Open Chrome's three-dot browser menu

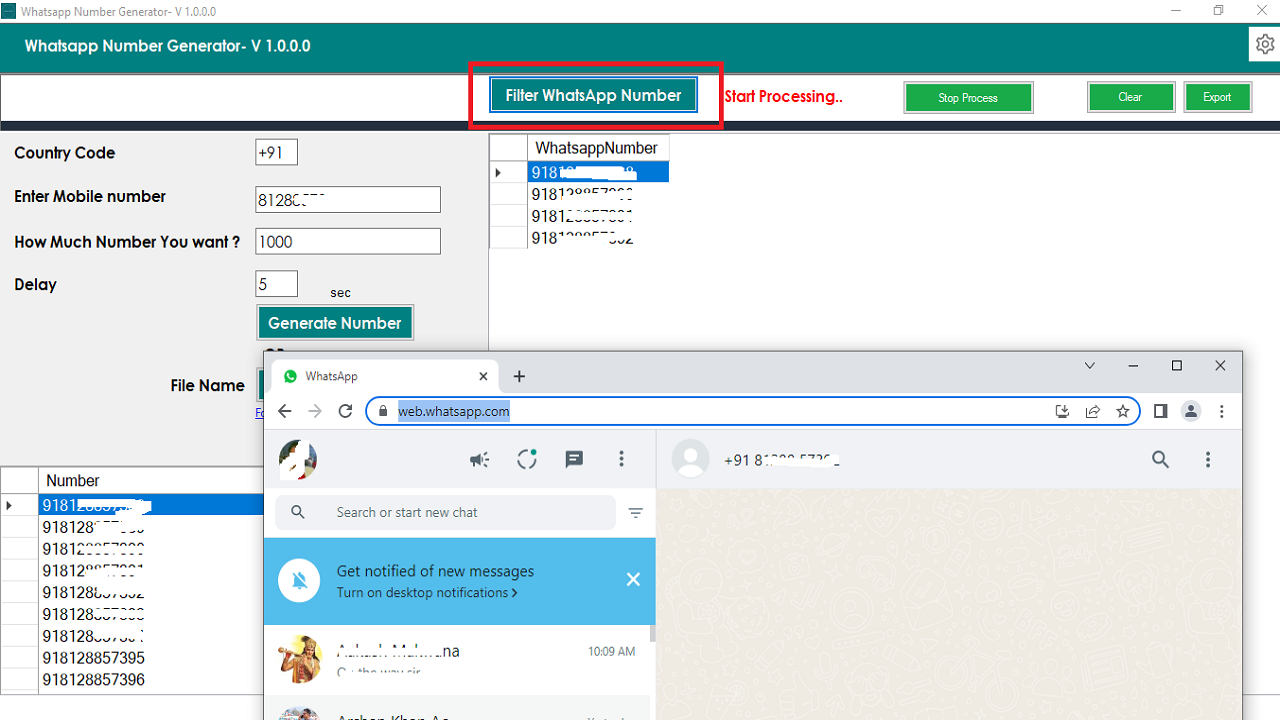(x=1221, y=411)
